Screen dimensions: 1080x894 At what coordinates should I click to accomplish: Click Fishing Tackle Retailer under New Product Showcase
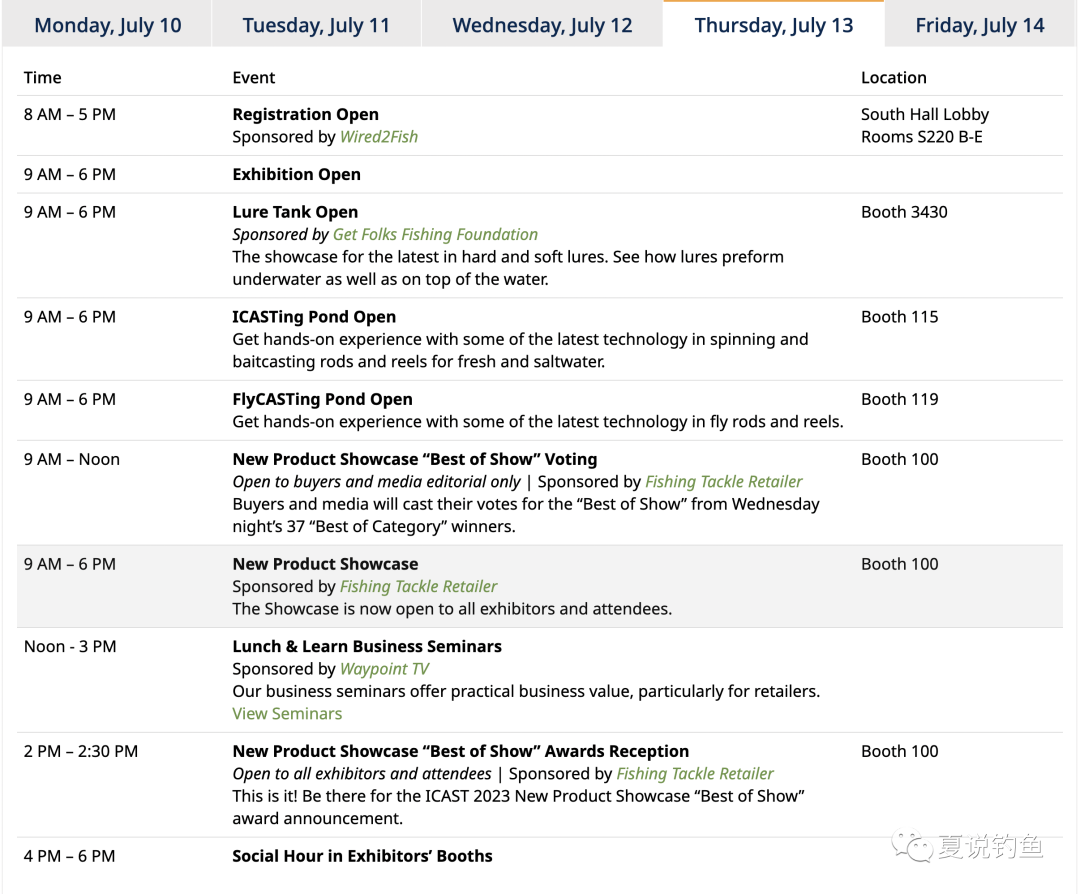(x=418, y=587)
